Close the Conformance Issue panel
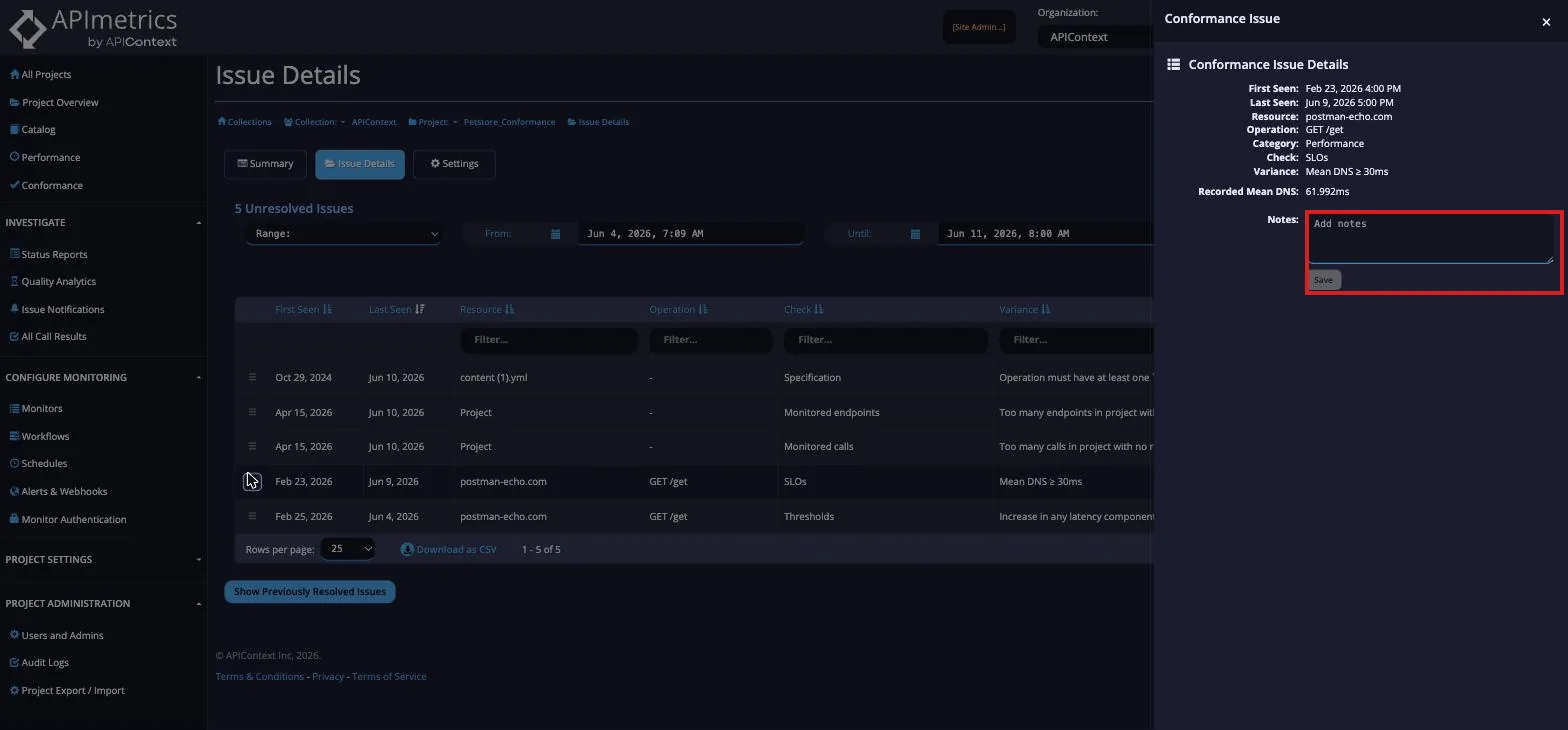This screenshot has width=1568, height=730. pos(1546,22)
